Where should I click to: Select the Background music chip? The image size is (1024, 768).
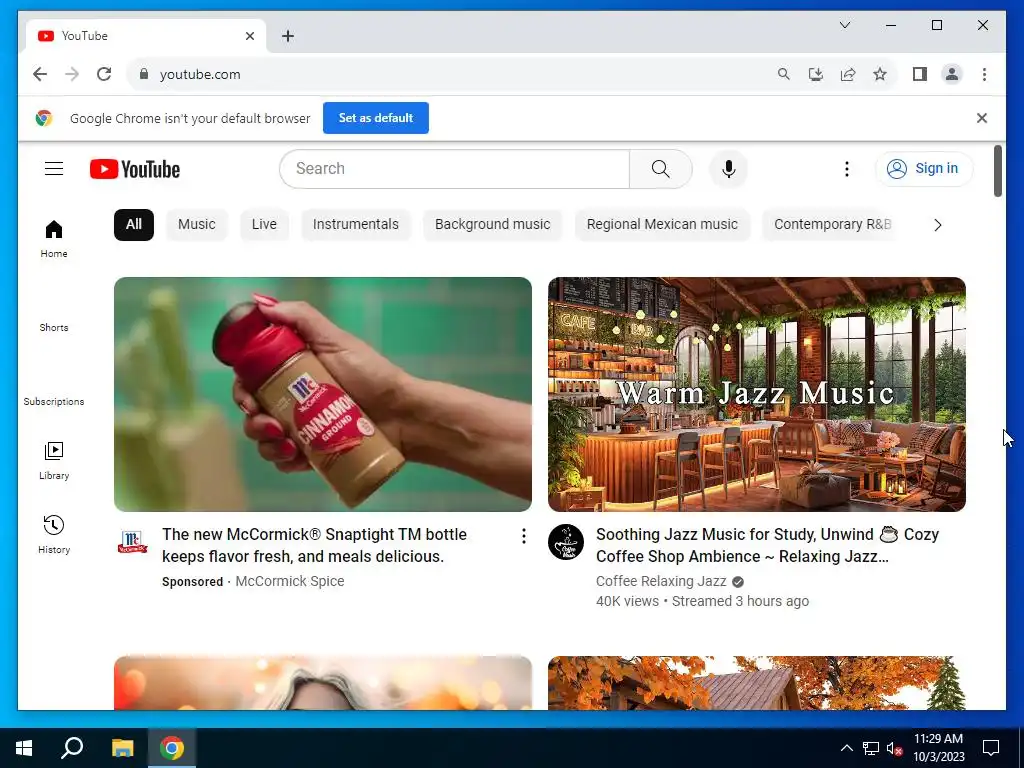click(x=492, y=225)
